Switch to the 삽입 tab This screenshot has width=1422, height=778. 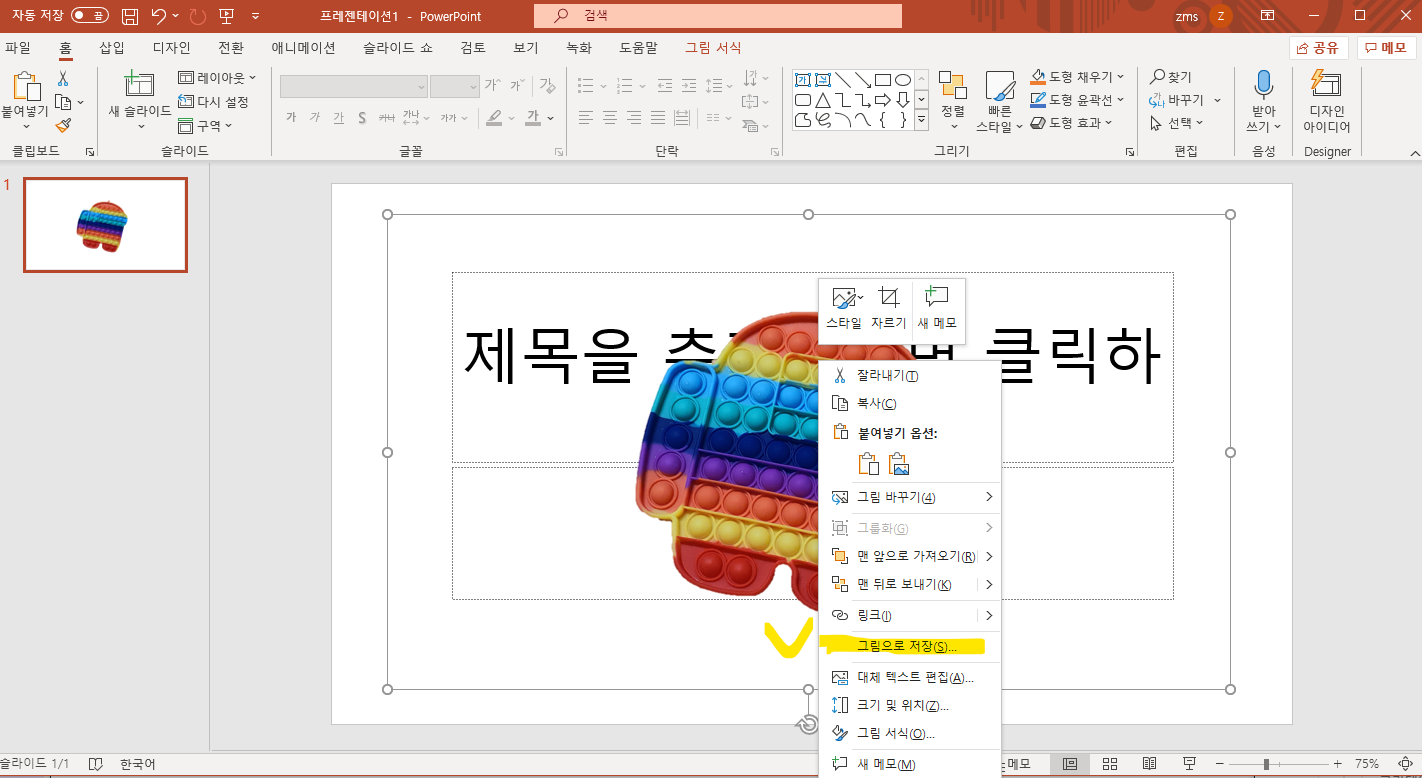[x=112, y=47]
